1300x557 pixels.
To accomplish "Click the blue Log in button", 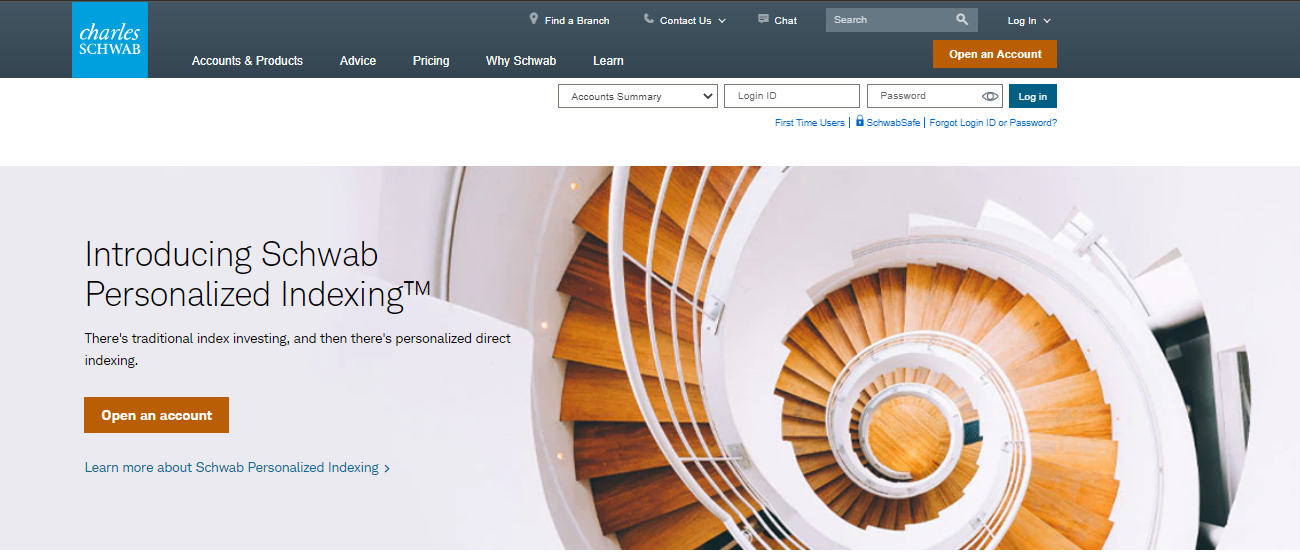I will coord(1033,96).
